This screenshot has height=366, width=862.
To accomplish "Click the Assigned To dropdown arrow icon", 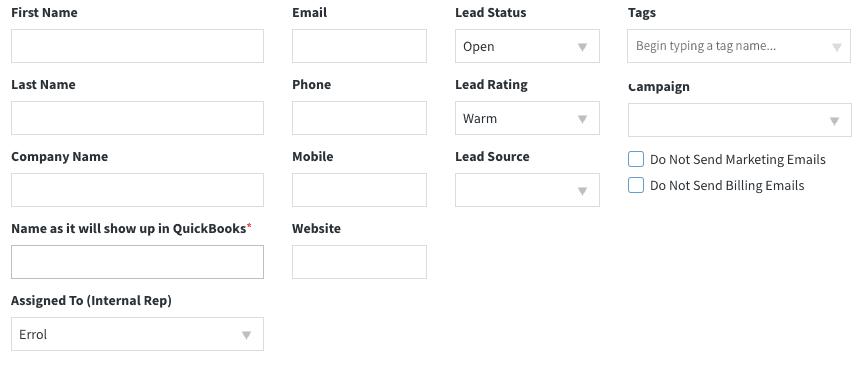I will (246, 335).
